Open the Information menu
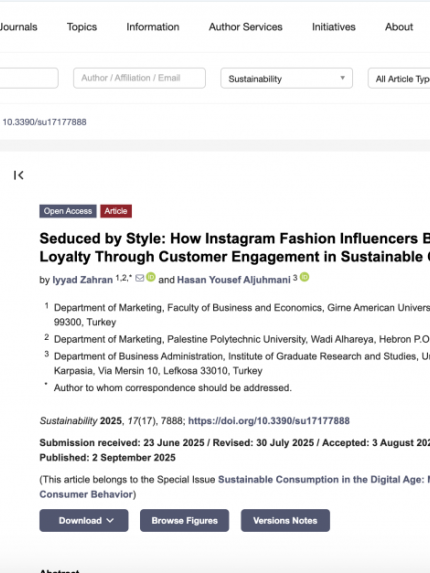This screenshot has height=573, width=430. tap(153, 27)
